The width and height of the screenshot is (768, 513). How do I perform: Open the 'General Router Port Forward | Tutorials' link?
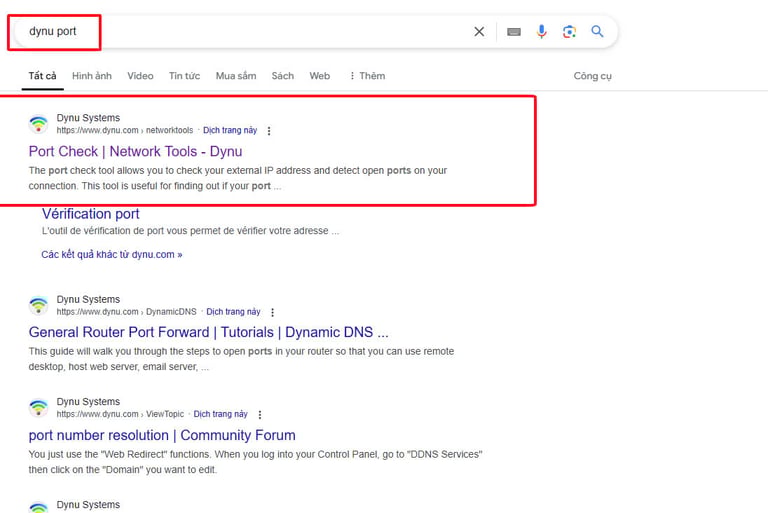tap(208, 332)
